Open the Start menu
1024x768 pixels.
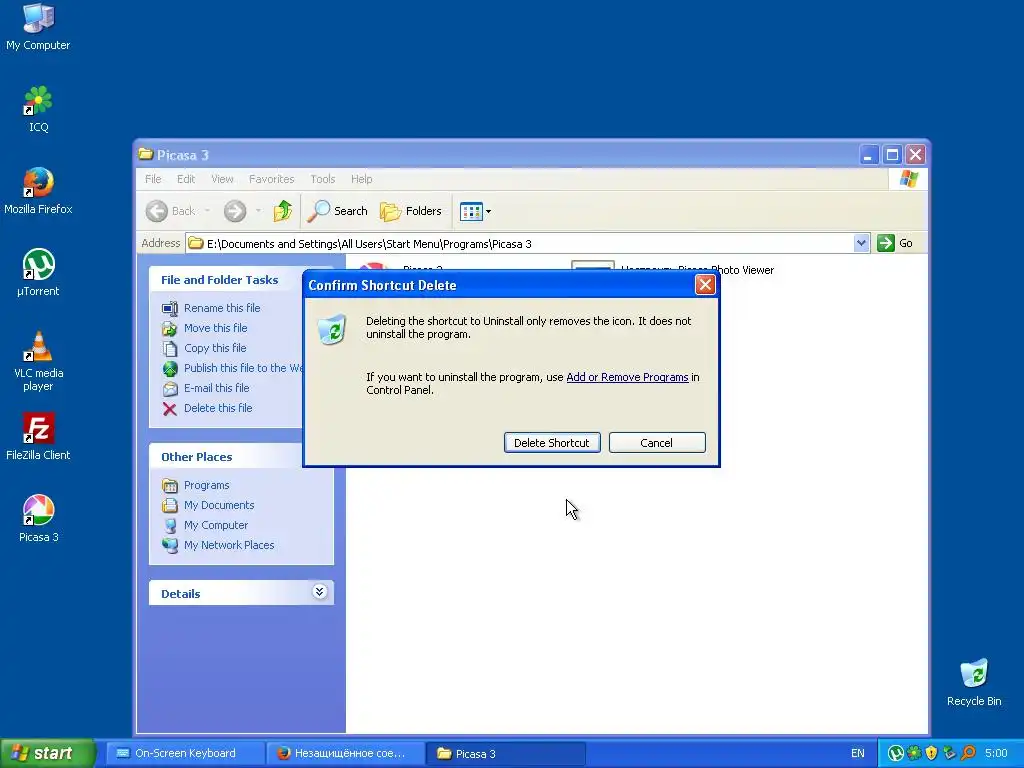tap(46, 753)
